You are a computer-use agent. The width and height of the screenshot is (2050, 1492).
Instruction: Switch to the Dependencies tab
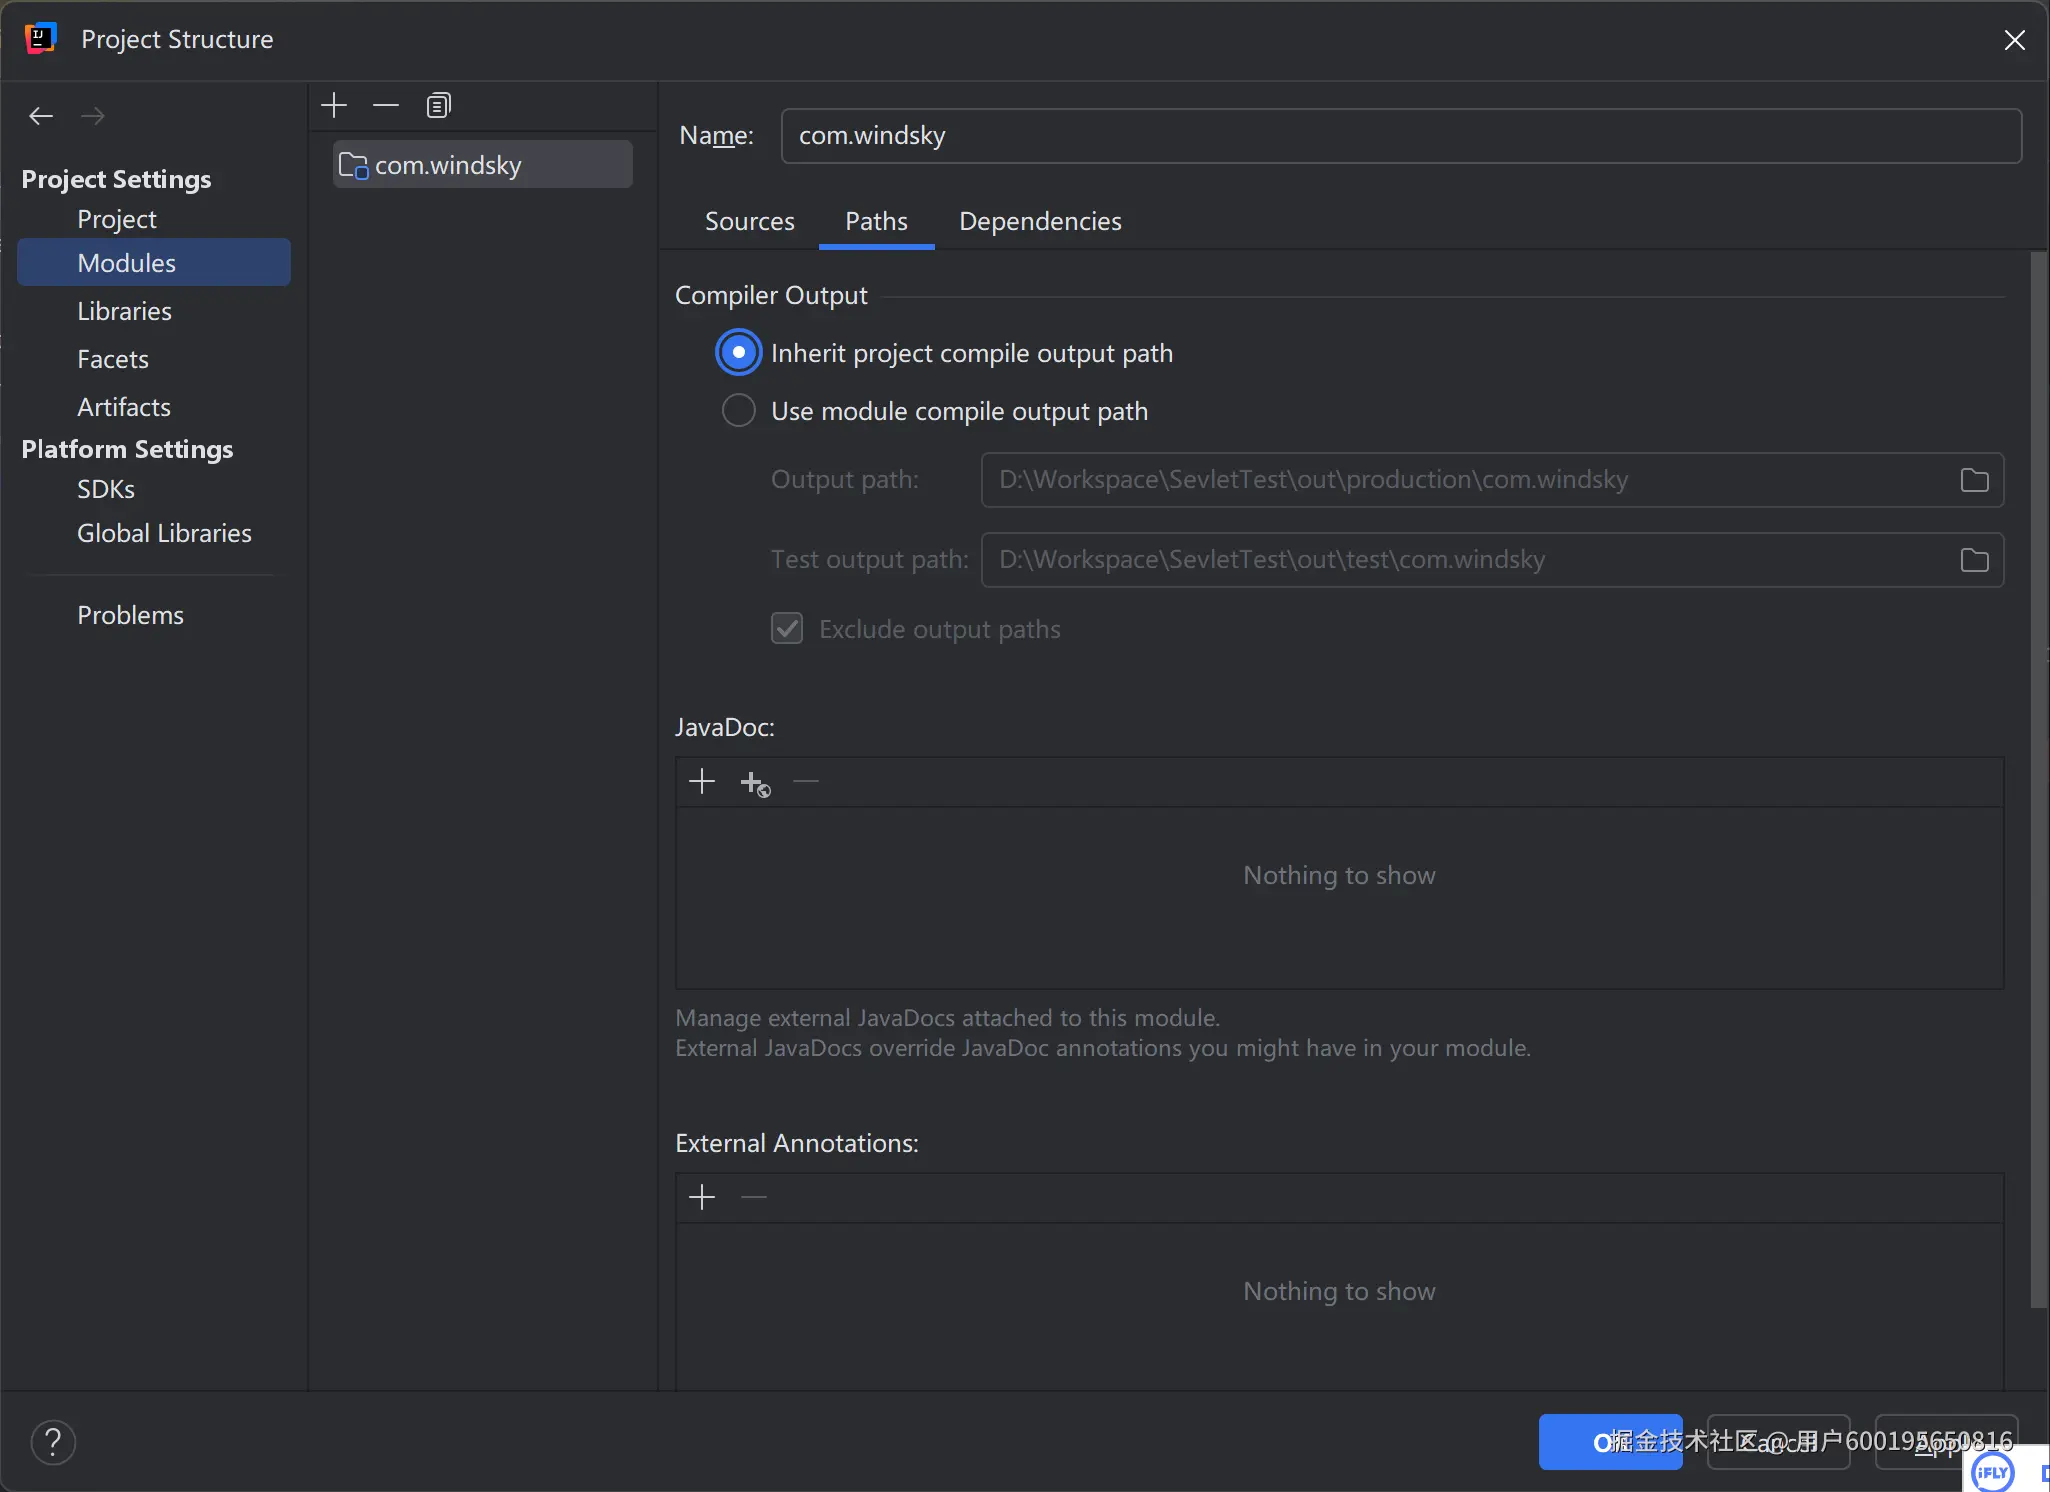(x=1040, y=221)
